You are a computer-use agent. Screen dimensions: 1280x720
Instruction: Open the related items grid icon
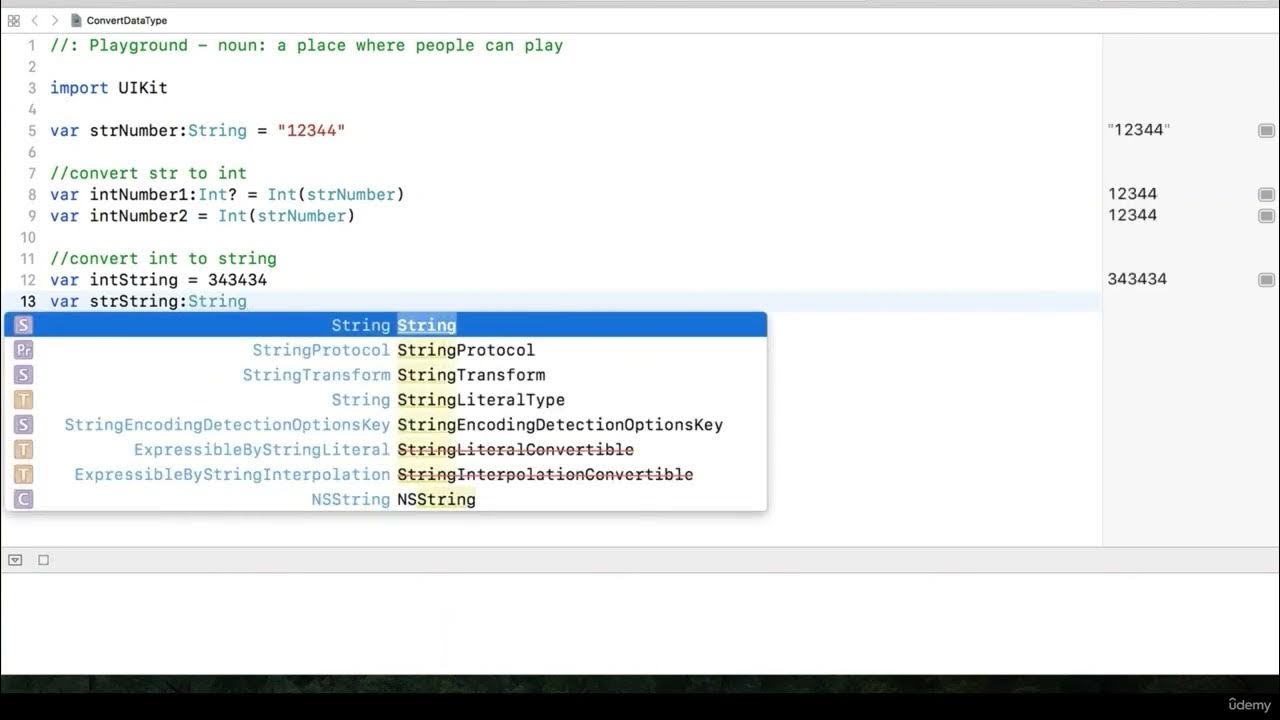pyautogui.click(x=13, y=20)
